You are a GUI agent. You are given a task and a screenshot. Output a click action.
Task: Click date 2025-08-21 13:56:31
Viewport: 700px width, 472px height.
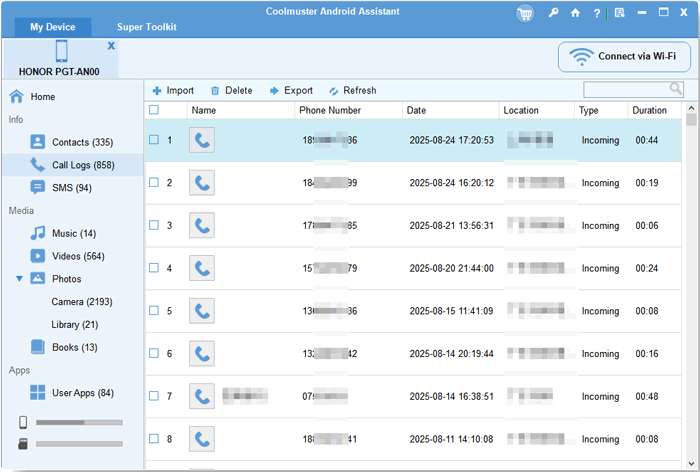451,226
